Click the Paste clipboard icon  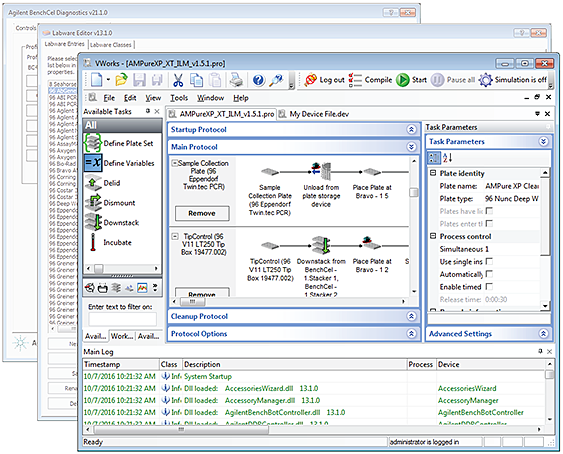(215, 80)
